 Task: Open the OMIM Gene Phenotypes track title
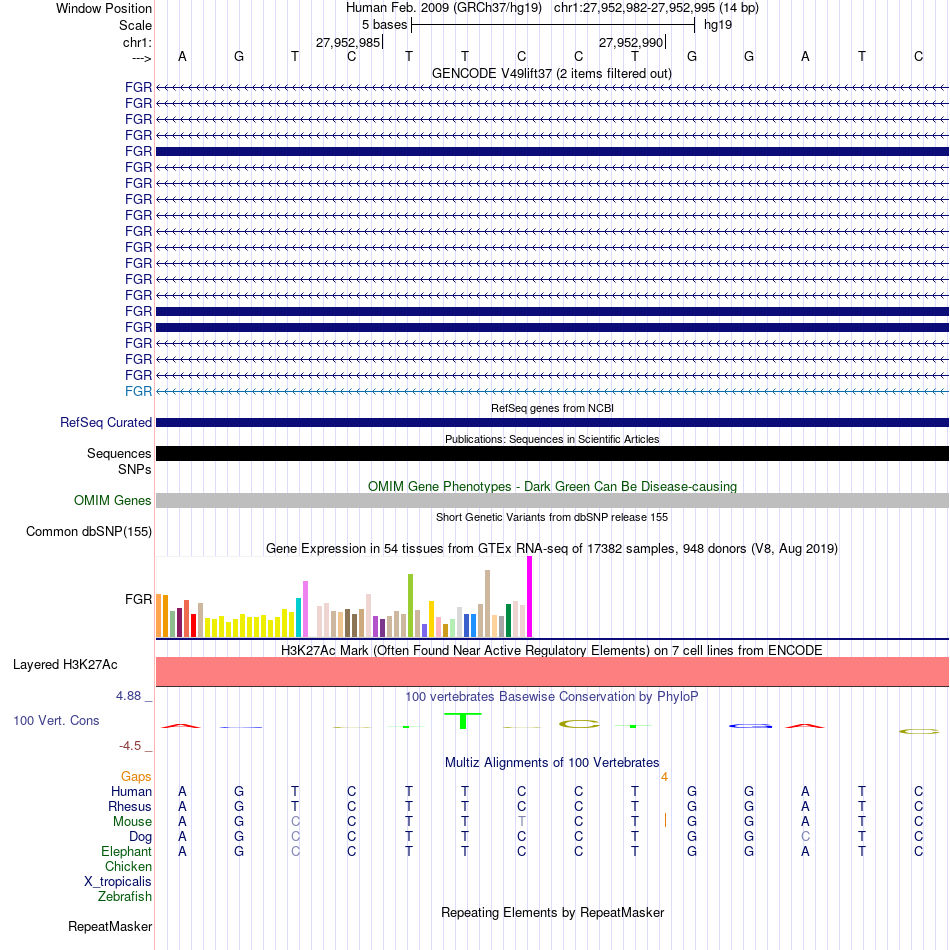coord(552,487)
